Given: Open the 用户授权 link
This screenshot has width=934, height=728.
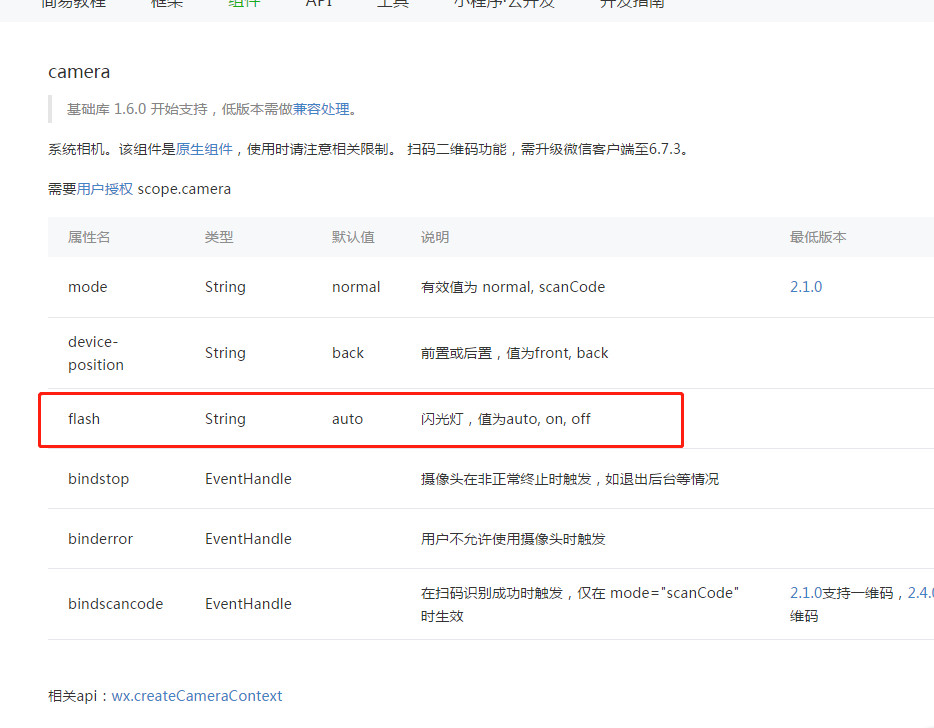Looking at the screenshot, I should tap(105, 189).
